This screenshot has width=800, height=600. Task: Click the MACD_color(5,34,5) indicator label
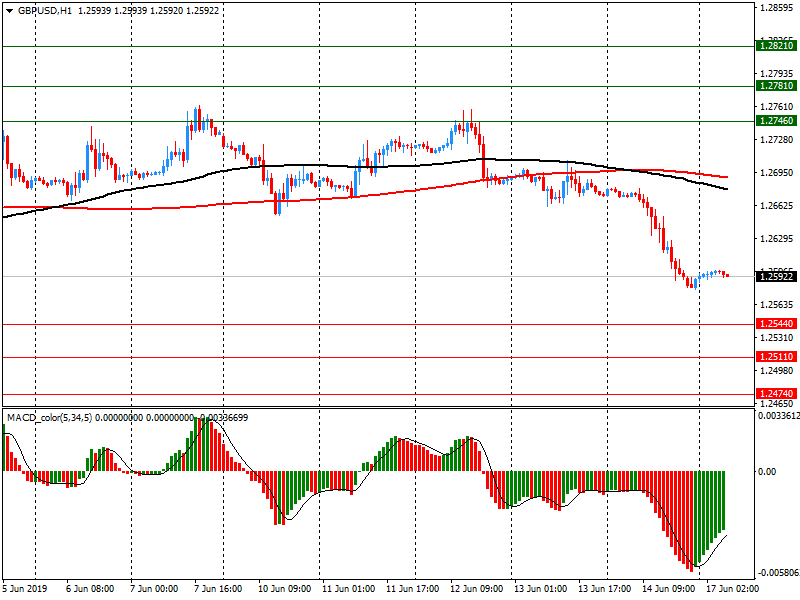click(x=49, y=418)
